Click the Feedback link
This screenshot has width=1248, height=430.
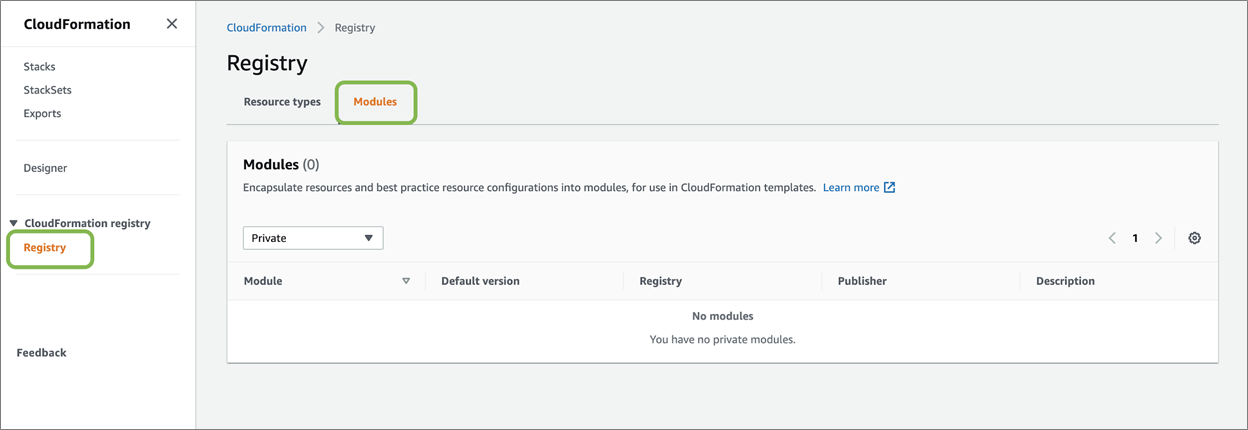coord(42,353)
